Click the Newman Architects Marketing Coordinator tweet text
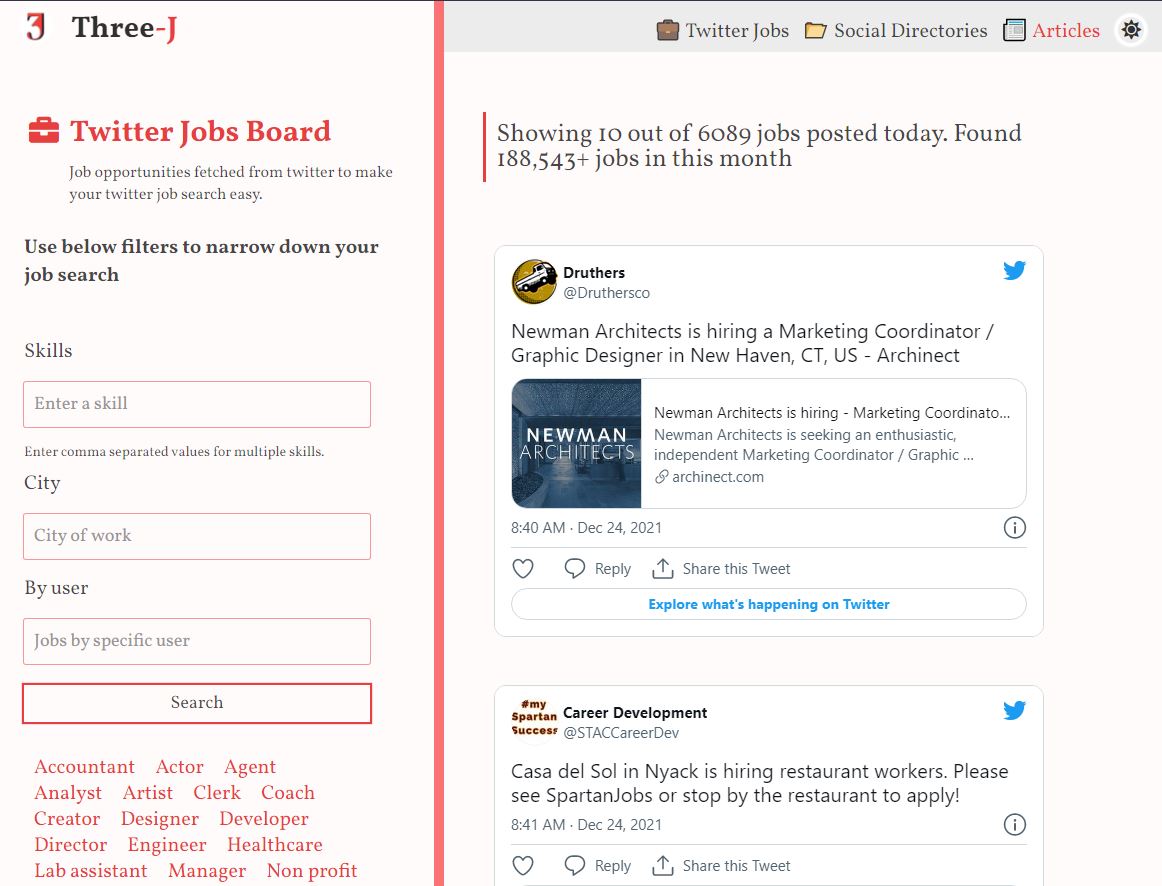Screen dimensions: 1162x886 tap(752, 343)
